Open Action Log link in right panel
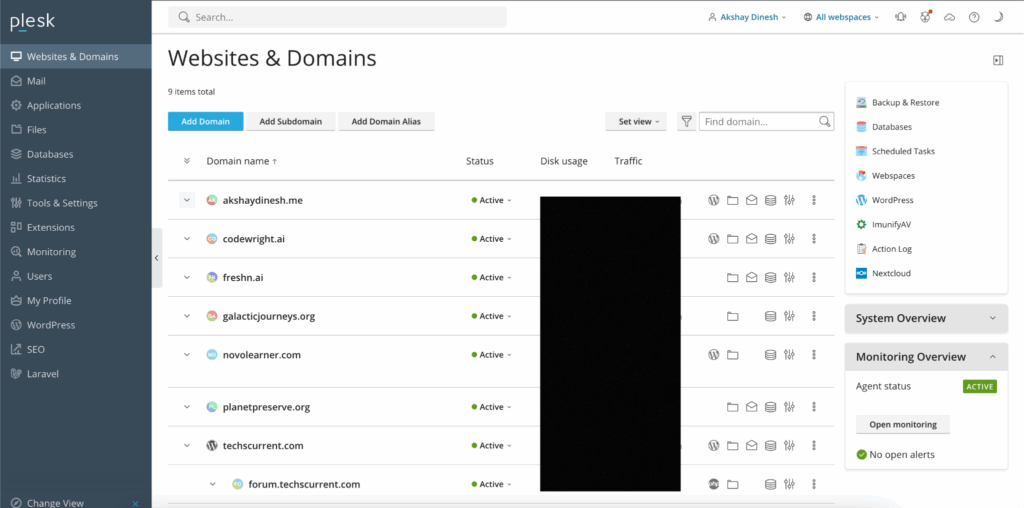1024x508 pixels. (x=891, y=249)
